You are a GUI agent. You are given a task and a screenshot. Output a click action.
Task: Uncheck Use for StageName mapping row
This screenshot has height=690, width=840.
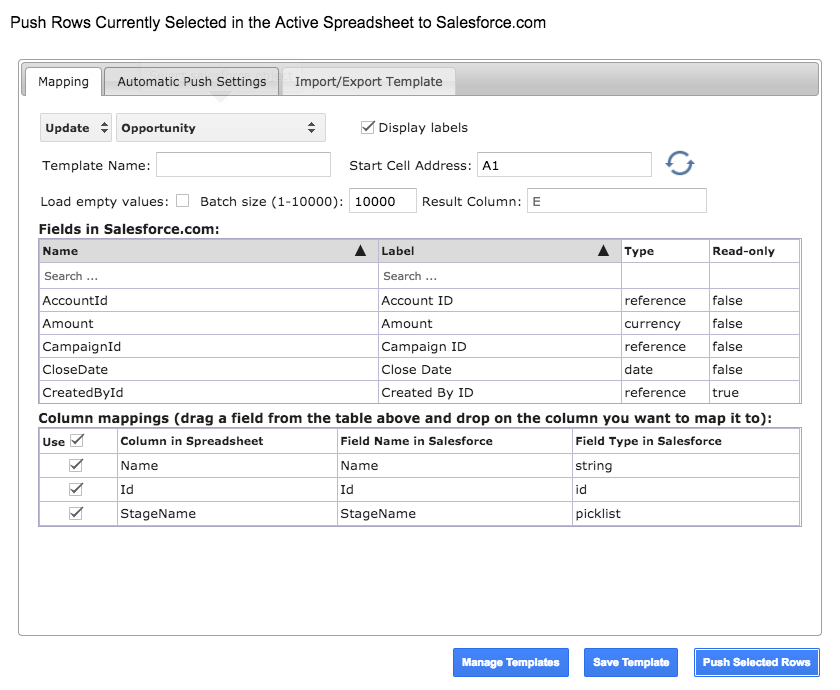[x=76, y=513]
